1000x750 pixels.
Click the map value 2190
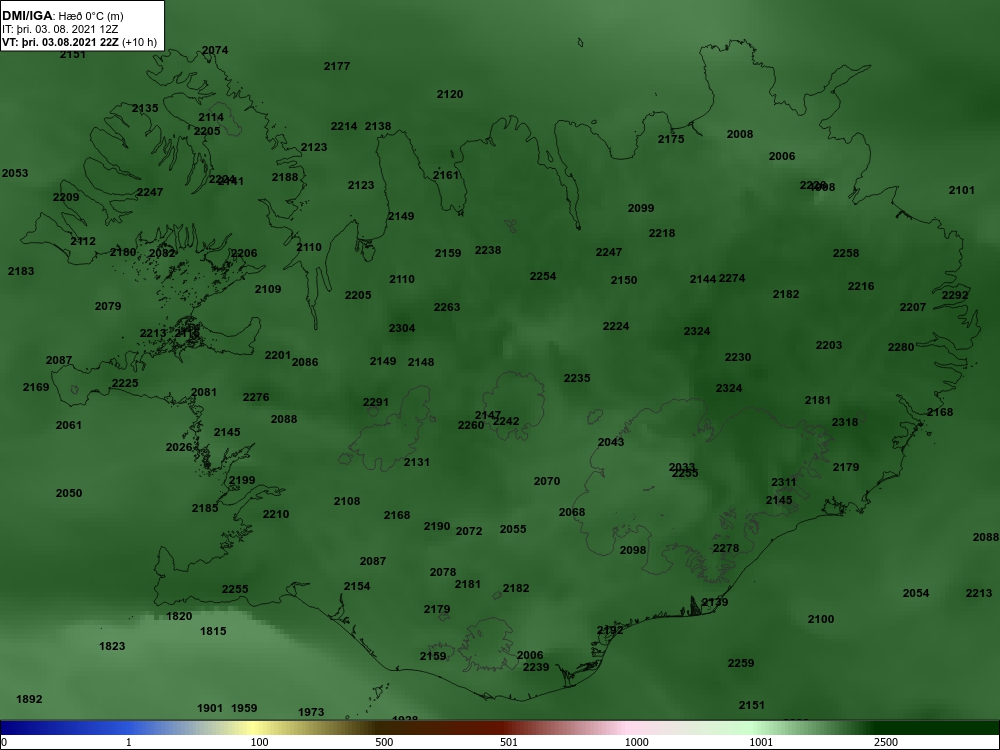[x=437, y=527]
